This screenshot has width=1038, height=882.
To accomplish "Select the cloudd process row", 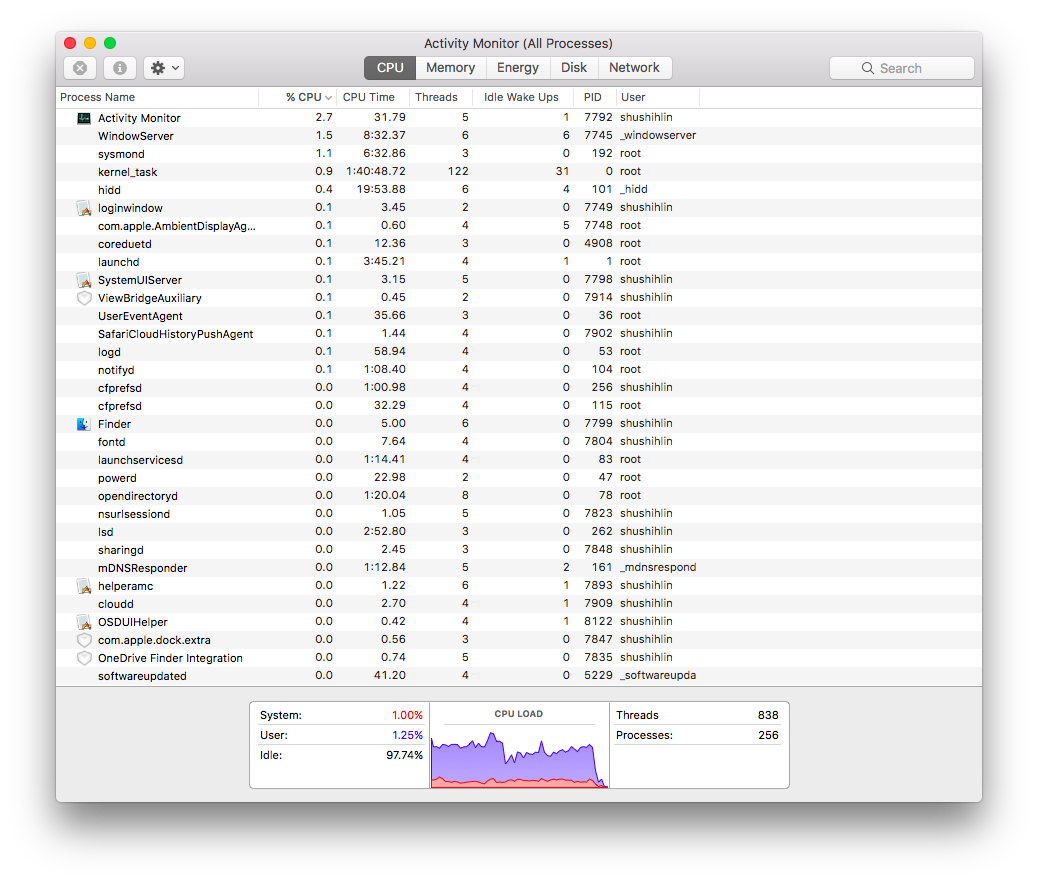I will 518,604.
